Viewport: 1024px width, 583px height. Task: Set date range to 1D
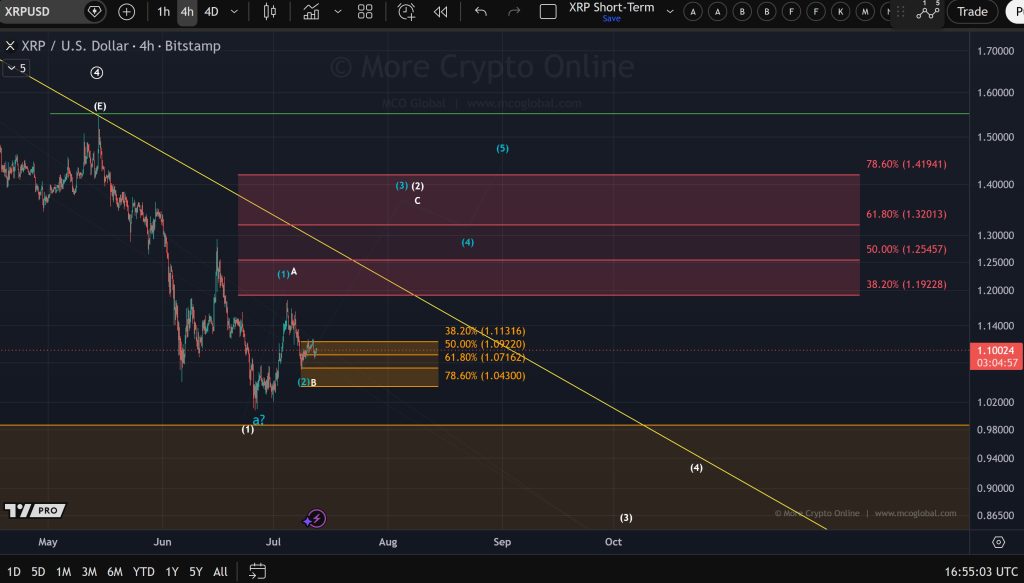13,572
